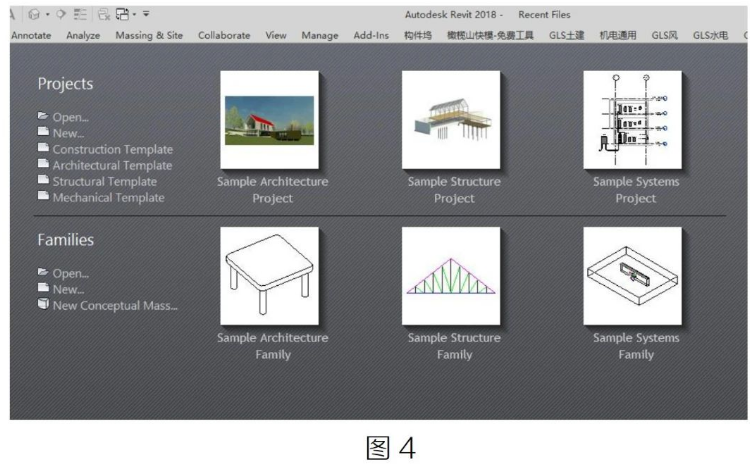
Task: Click the Section tool icon in toolbar
Action: click(x=61, y=14)
